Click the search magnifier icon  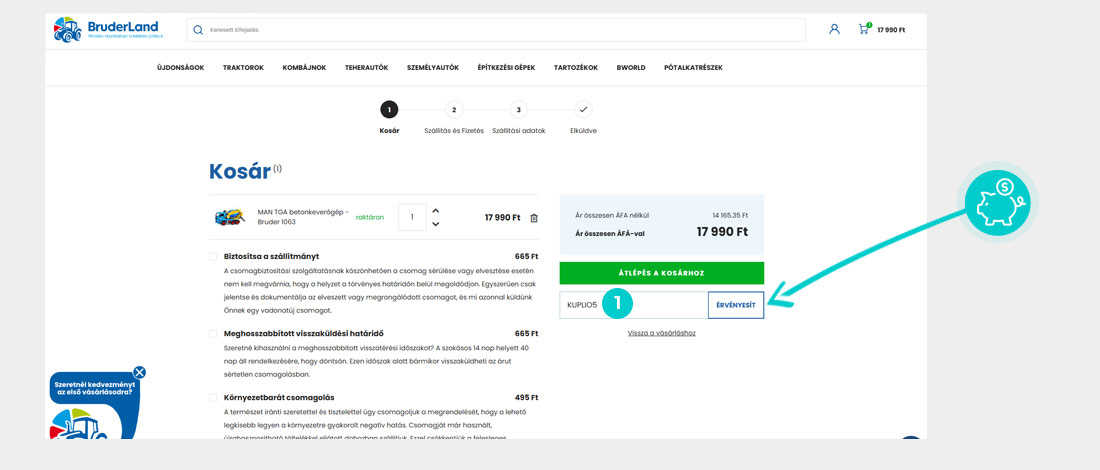[x=198, y=30]
